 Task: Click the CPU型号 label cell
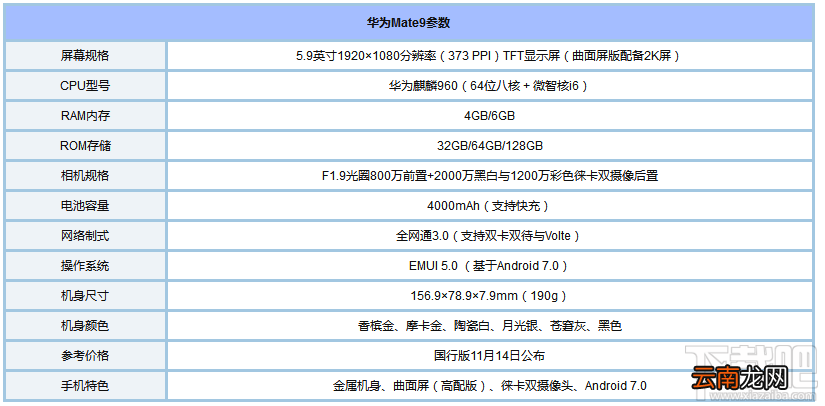pos(85,86)
